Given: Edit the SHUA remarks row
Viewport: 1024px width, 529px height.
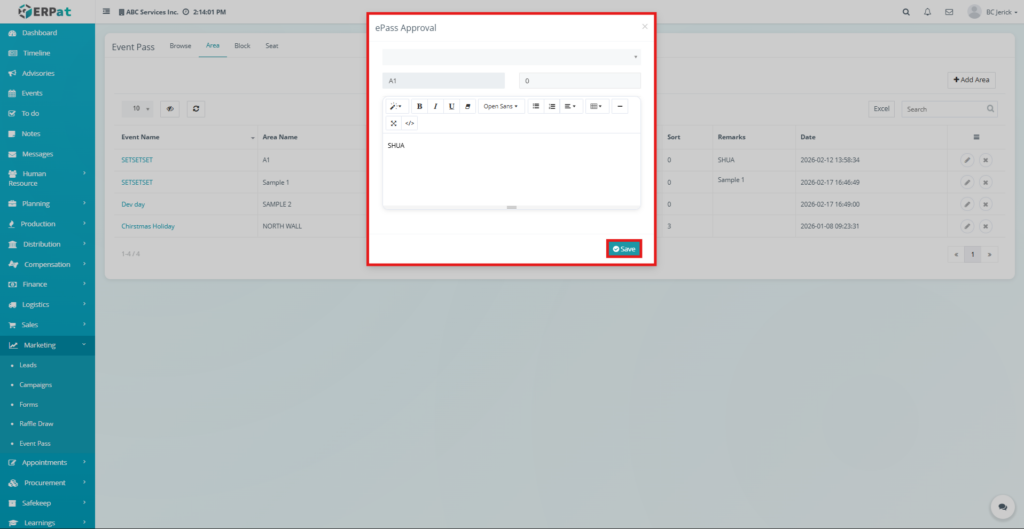Looking at the screenshot, I should 967,160.
